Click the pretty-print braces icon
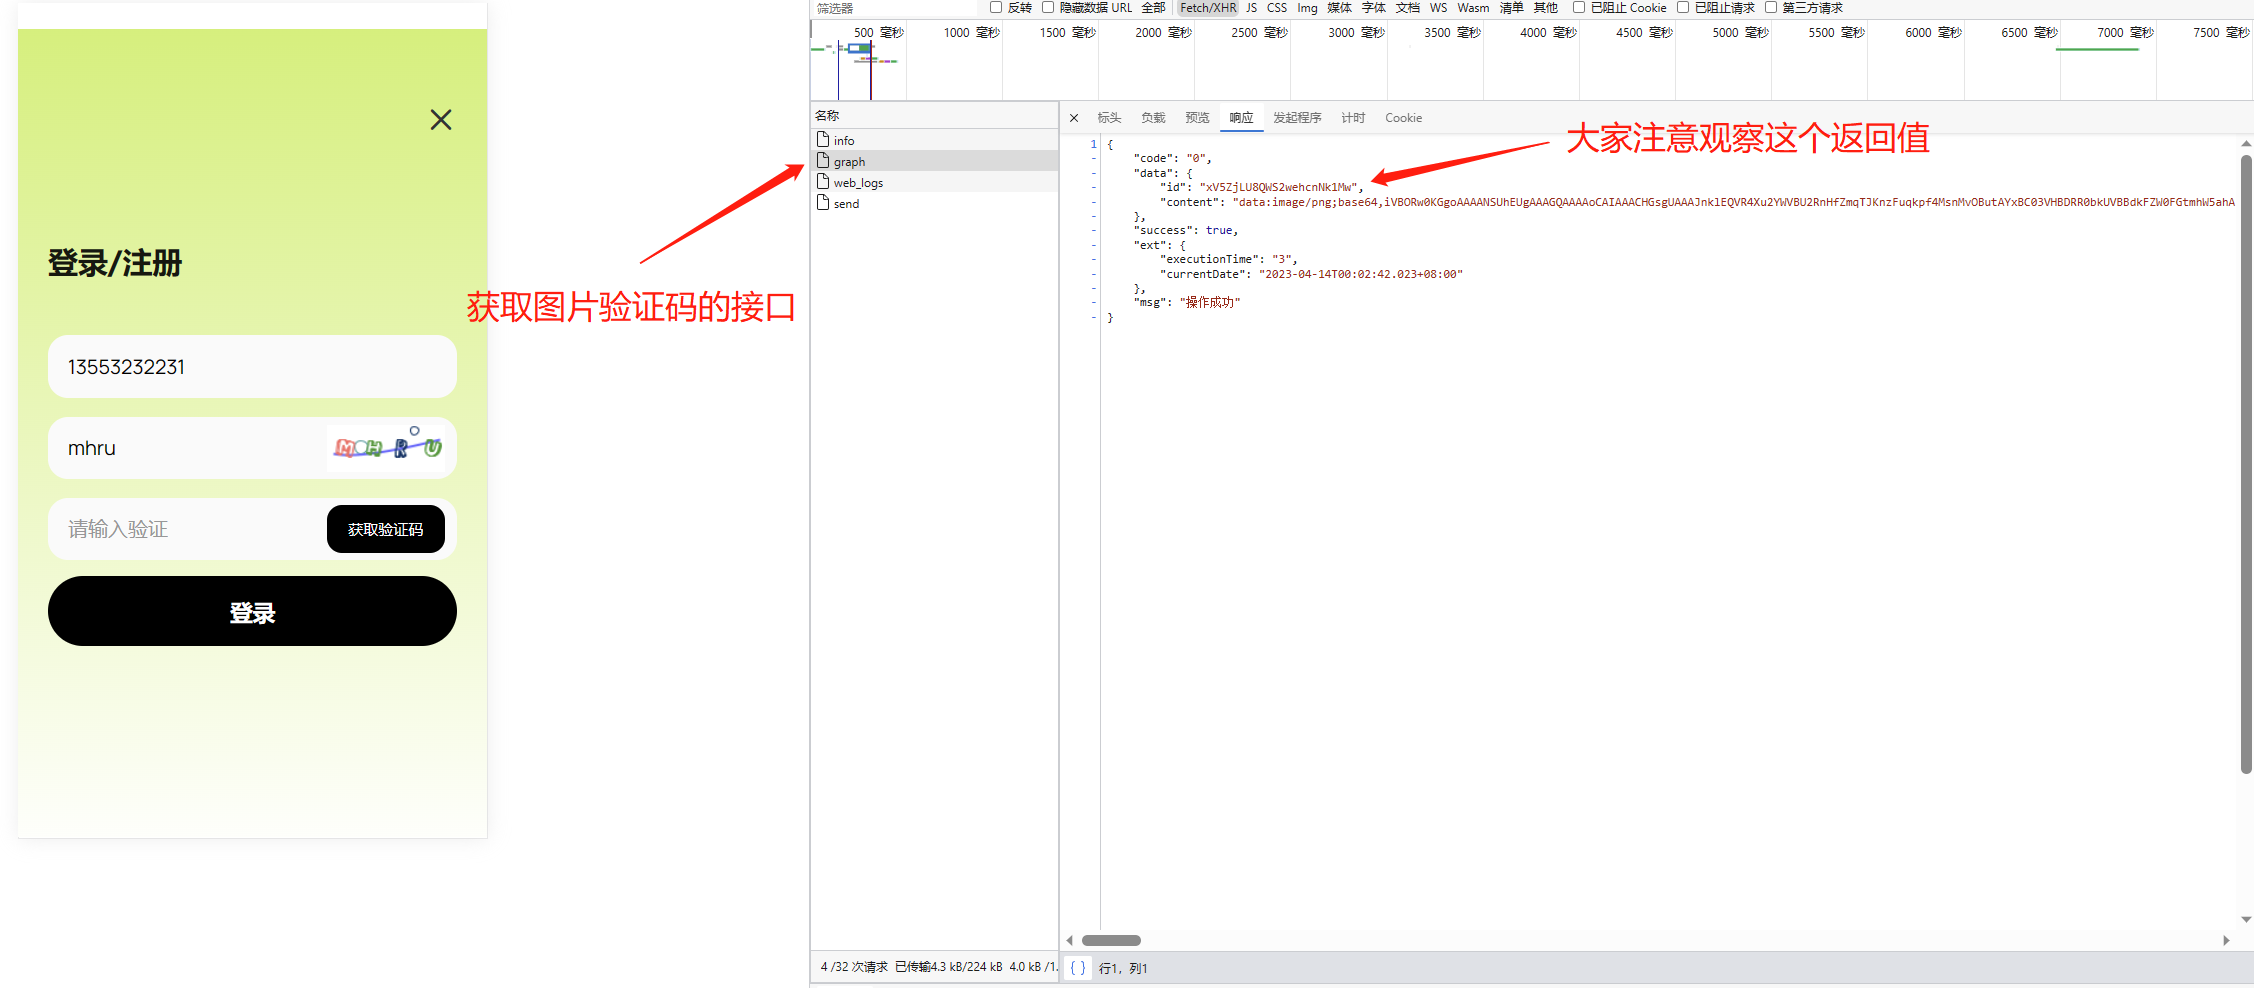The image size is (2254, 988). coord(1078,967)
